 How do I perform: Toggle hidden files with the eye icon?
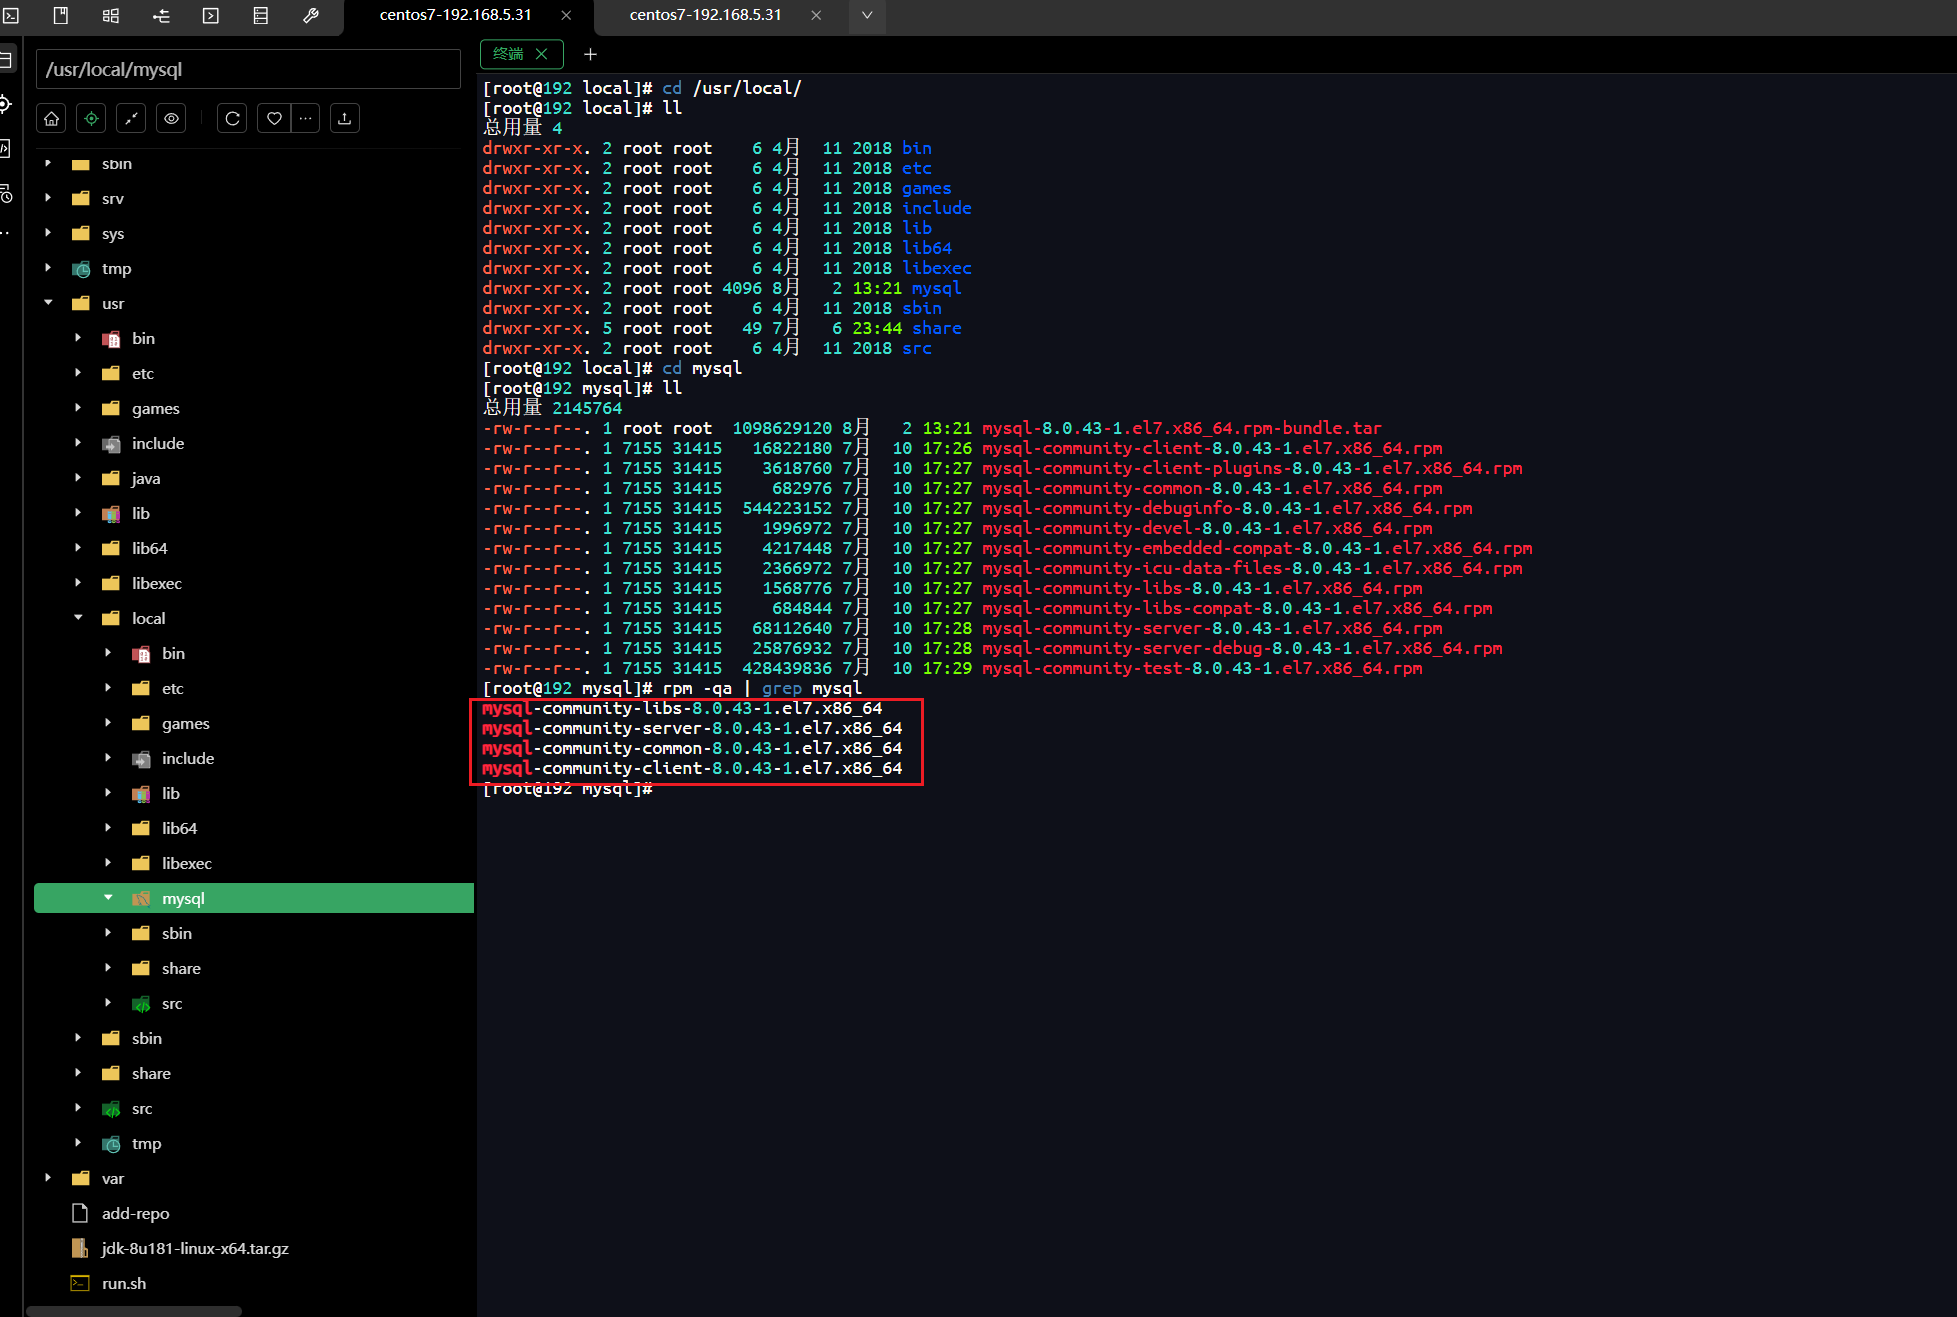[x=171, y=118]
